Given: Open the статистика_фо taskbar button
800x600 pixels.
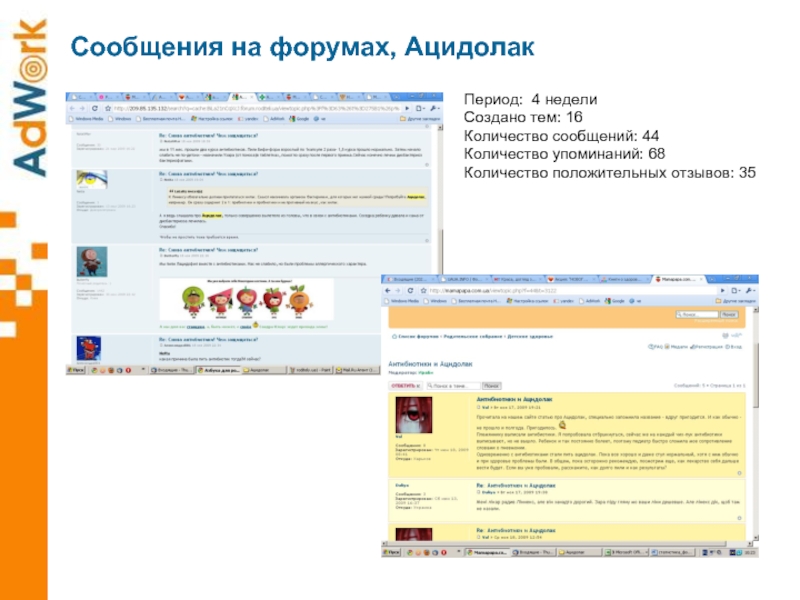Looking at the screenshot, I should (672, 553).
